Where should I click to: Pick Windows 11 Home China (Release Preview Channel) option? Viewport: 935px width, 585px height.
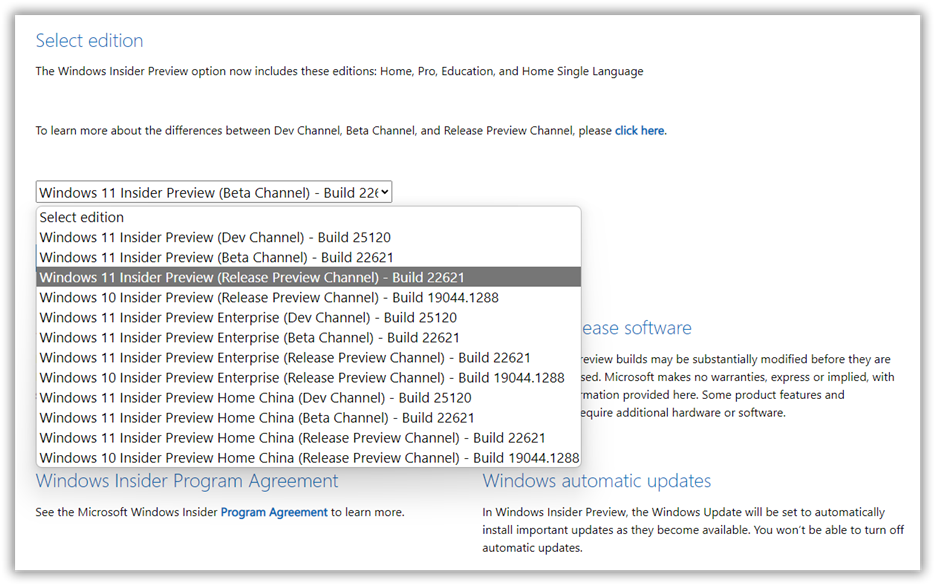click(x=308, y=438)
